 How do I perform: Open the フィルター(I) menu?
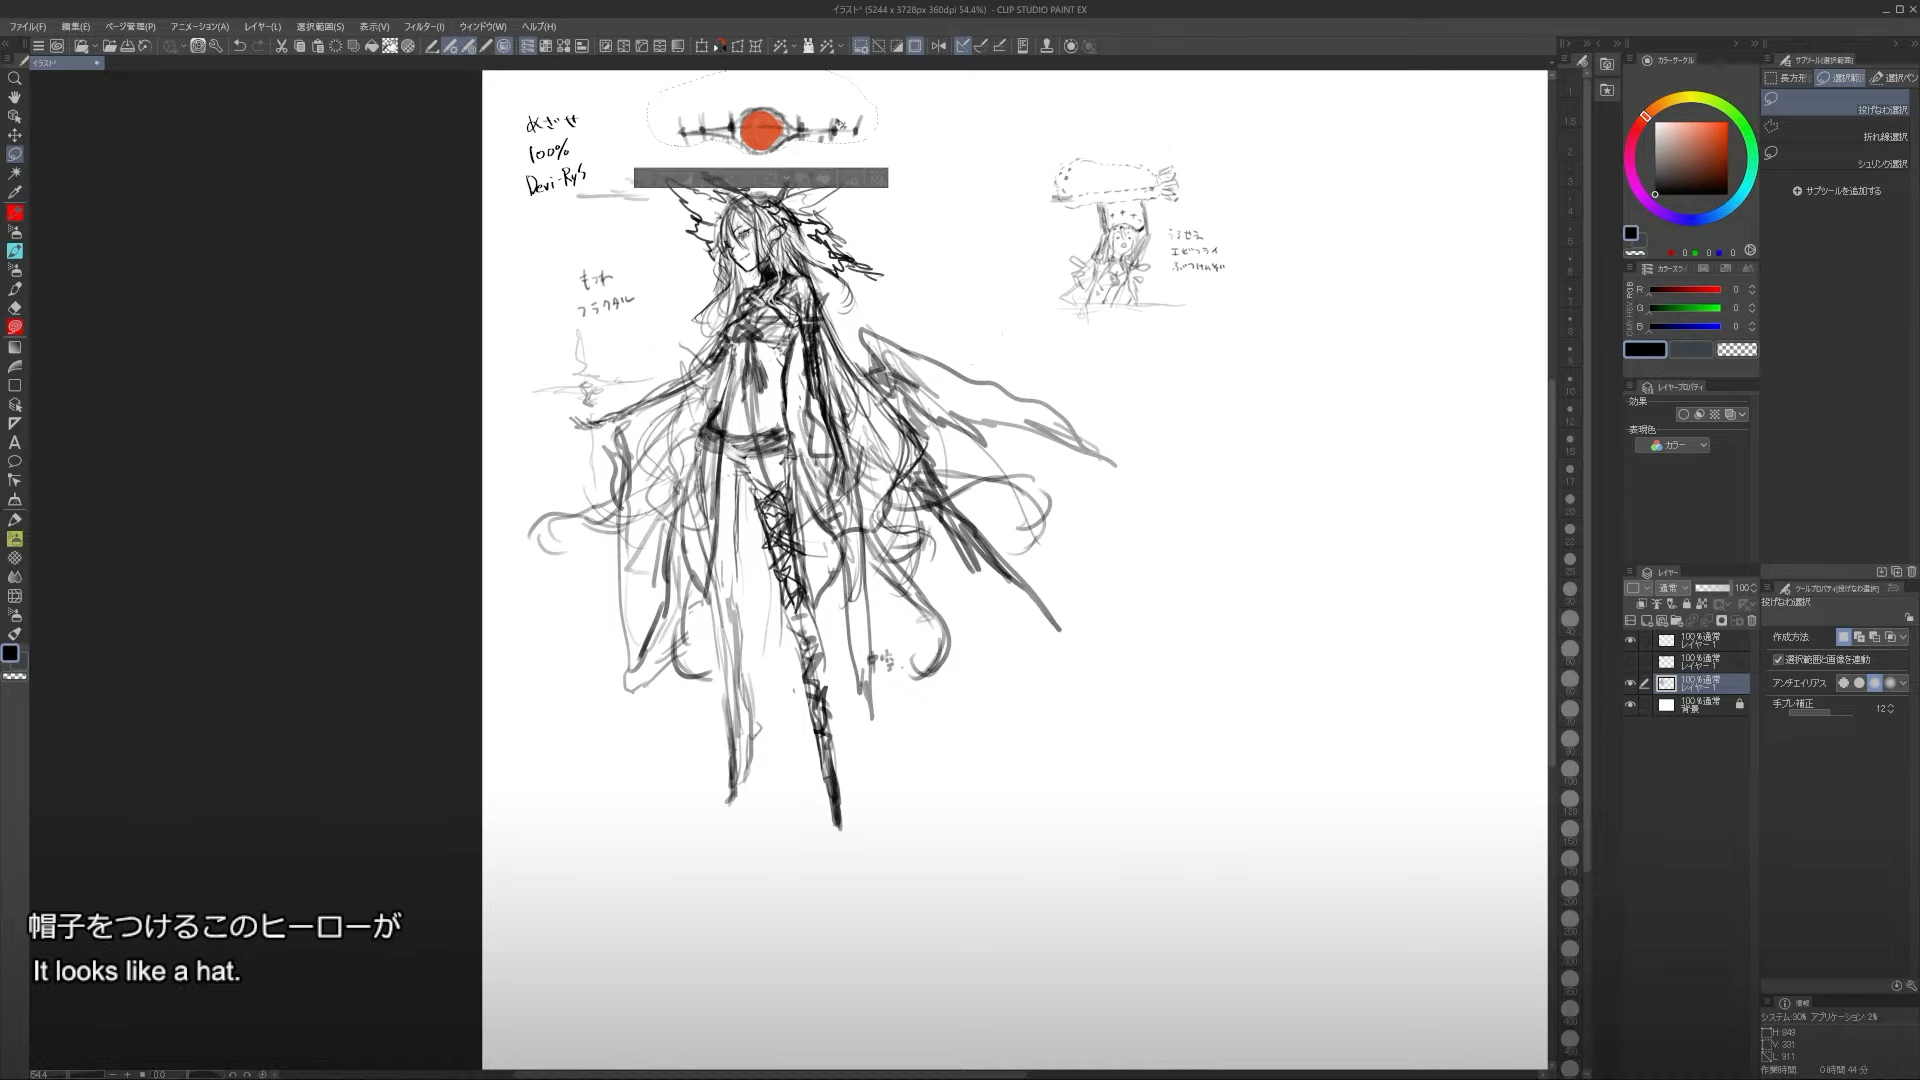(423, 27)
